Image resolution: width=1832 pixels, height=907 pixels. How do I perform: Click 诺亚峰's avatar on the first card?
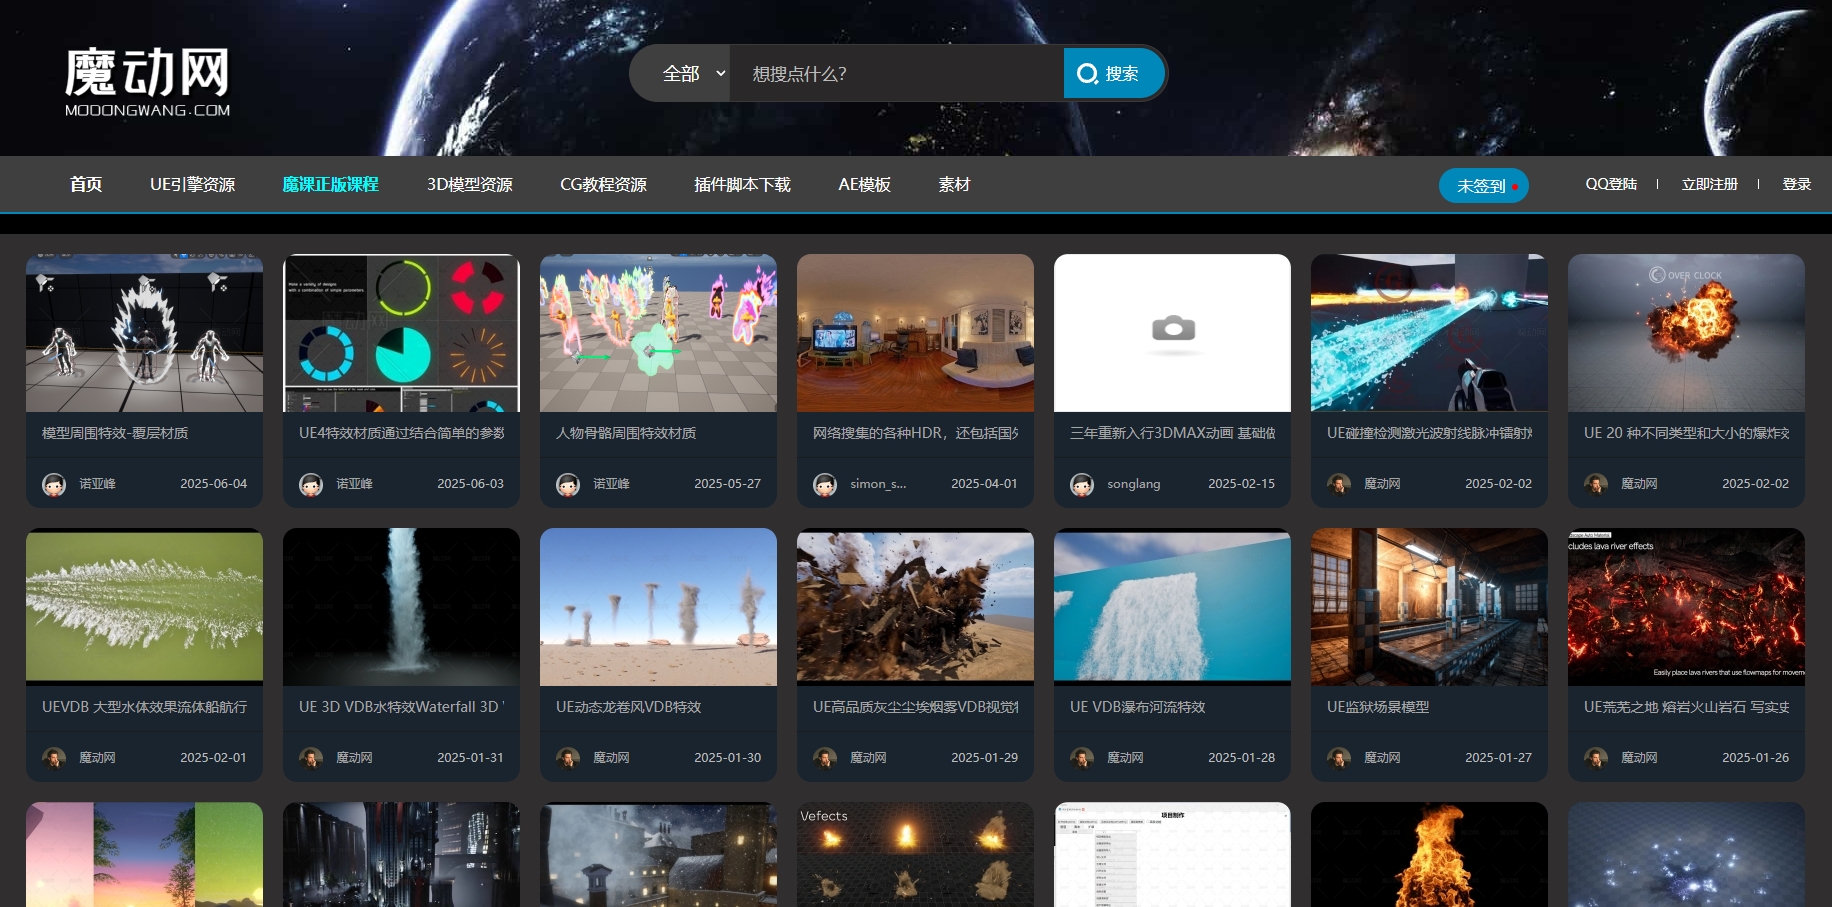coord(54,483)
